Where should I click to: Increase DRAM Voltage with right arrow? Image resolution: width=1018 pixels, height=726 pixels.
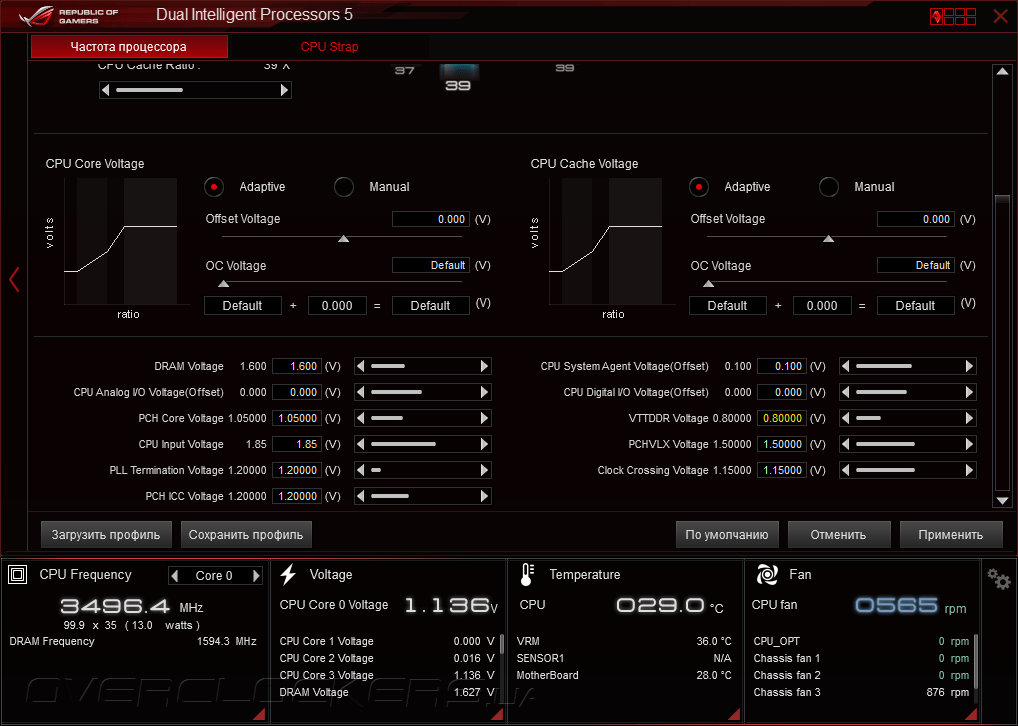coord(484,366)
